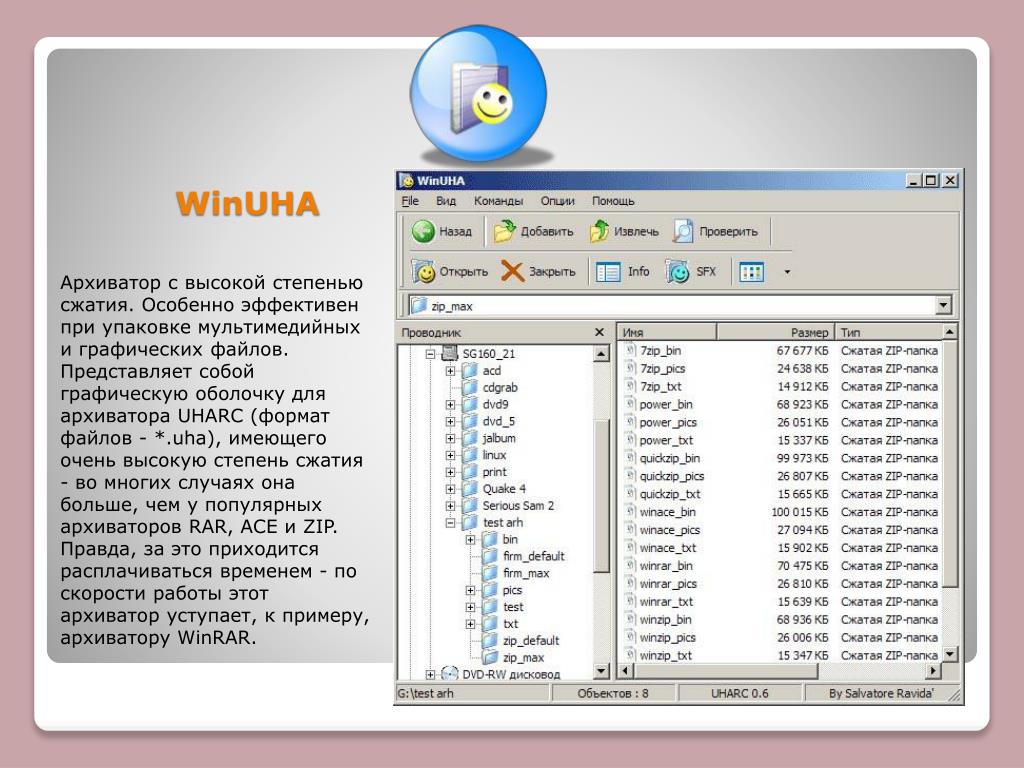The image size is (1024, 768).
Task: Click the quickzip_pics file icon
Action: [x=630, y=476]
